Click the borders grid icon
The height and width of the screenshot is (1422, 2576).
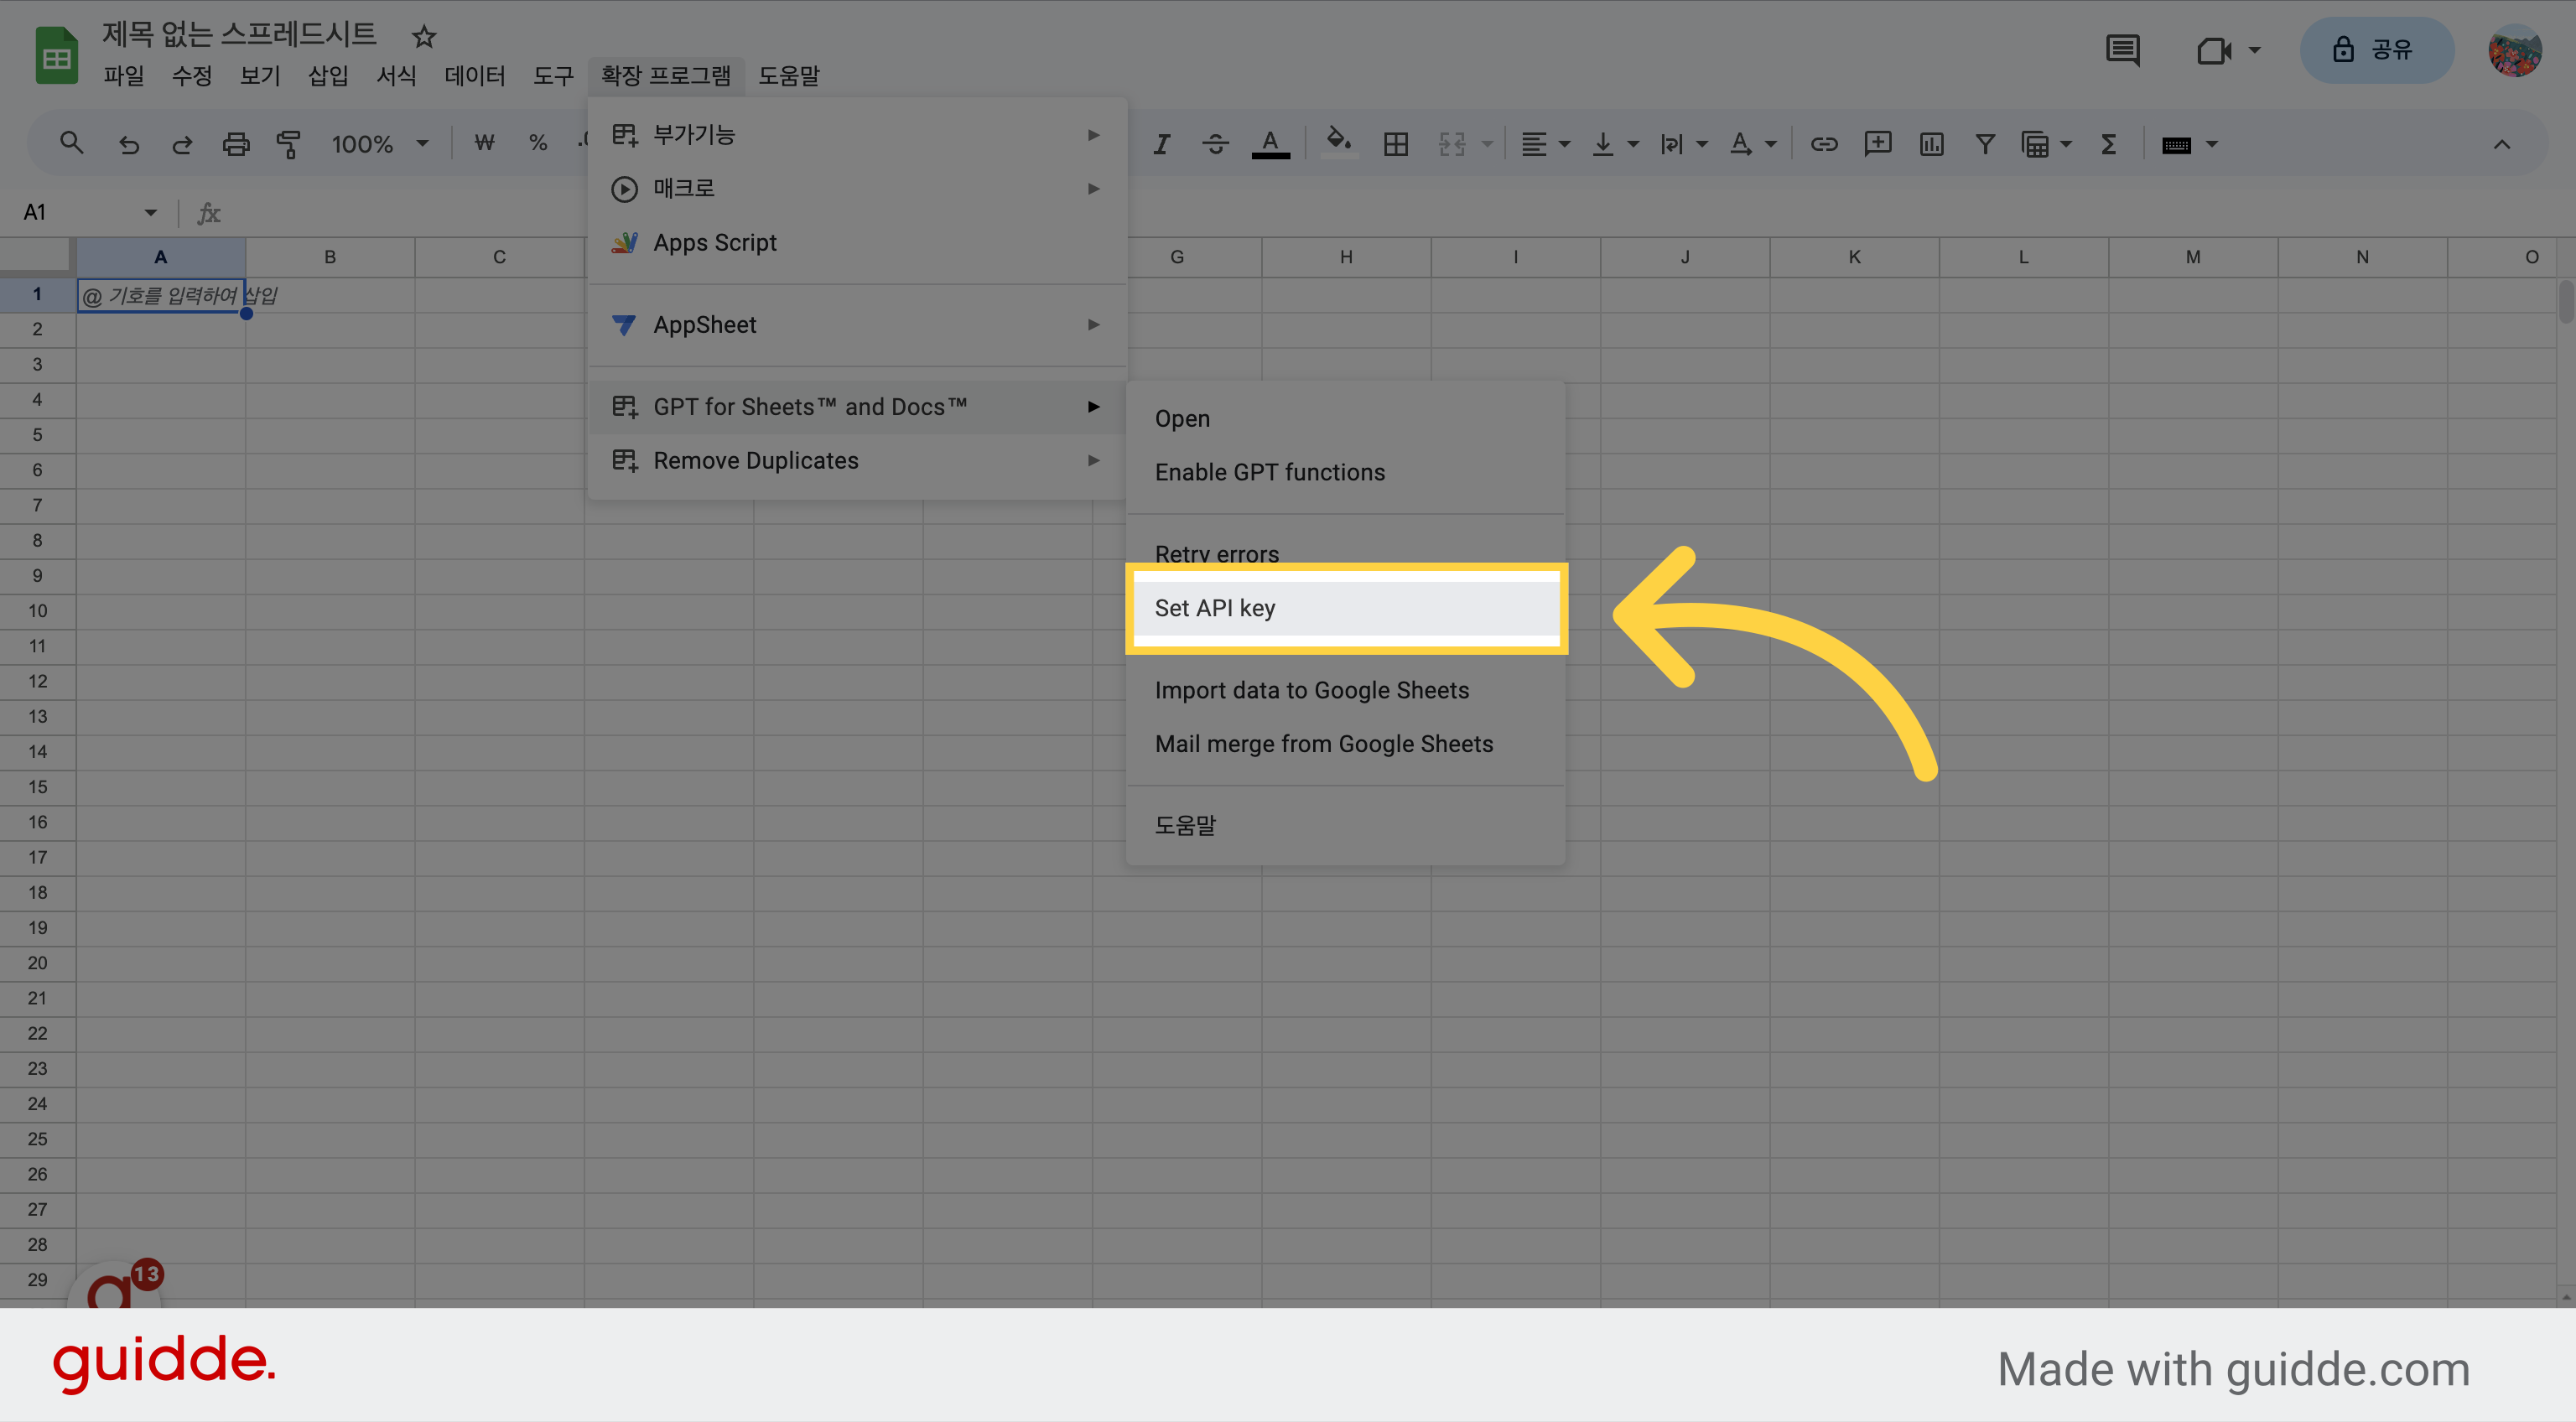(x=1396, y=145)
